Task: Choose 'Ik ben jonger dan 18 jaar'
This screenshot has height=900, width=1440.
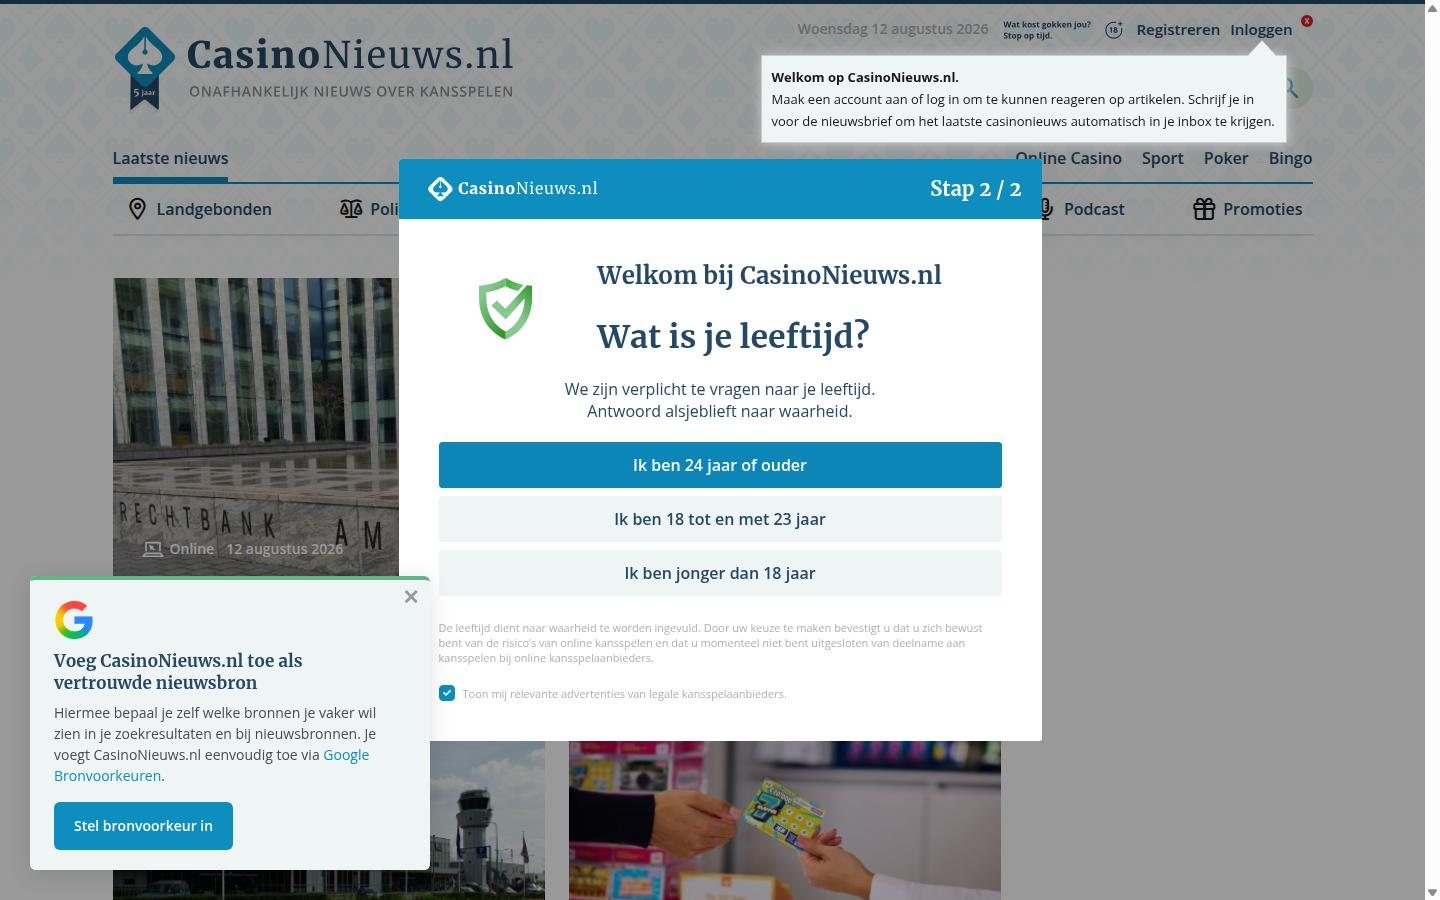Action: pos(720,573)
